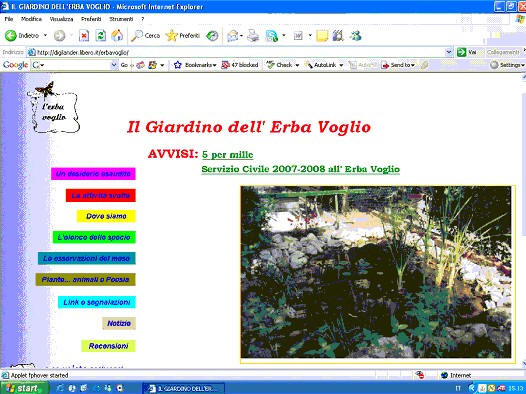Click the mail envelope toolbar icon
Viewport: 526px width, 394px height.
232,36
